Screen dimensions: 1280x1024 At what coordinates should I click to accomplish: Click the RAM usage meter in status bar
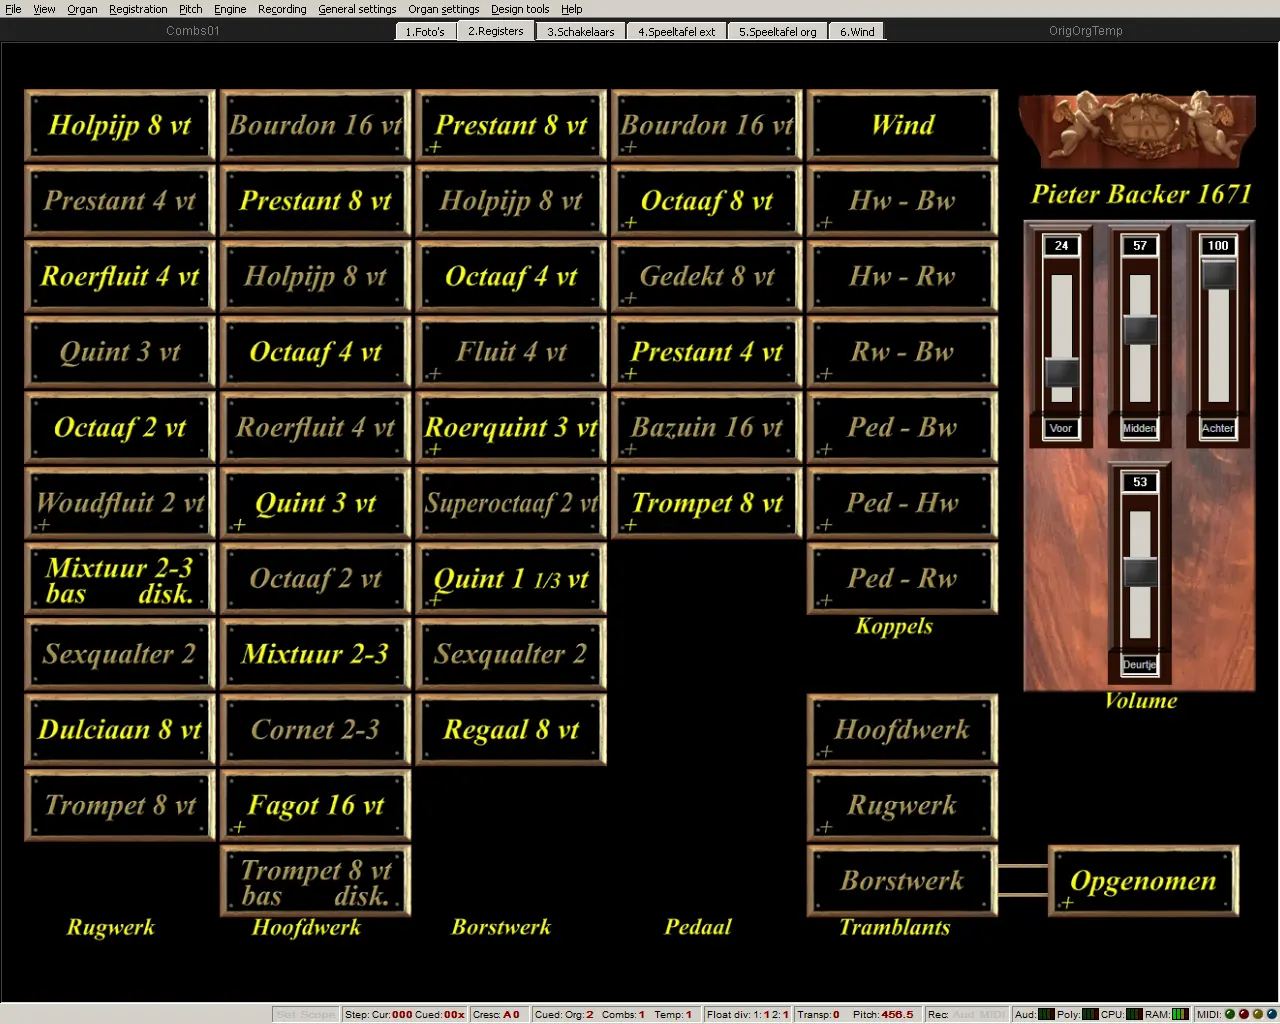pos(1181,1014)
